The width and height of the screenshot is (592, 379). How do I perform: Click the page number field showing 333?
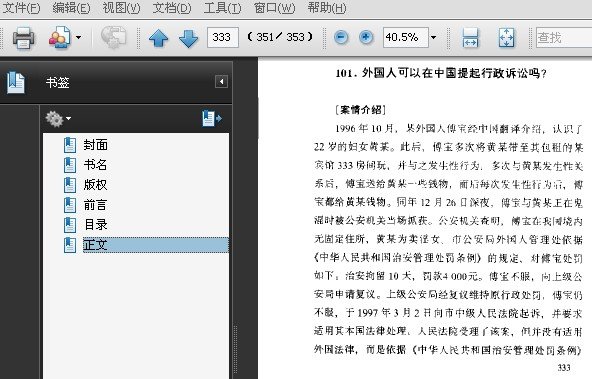[x=223, y=37]
